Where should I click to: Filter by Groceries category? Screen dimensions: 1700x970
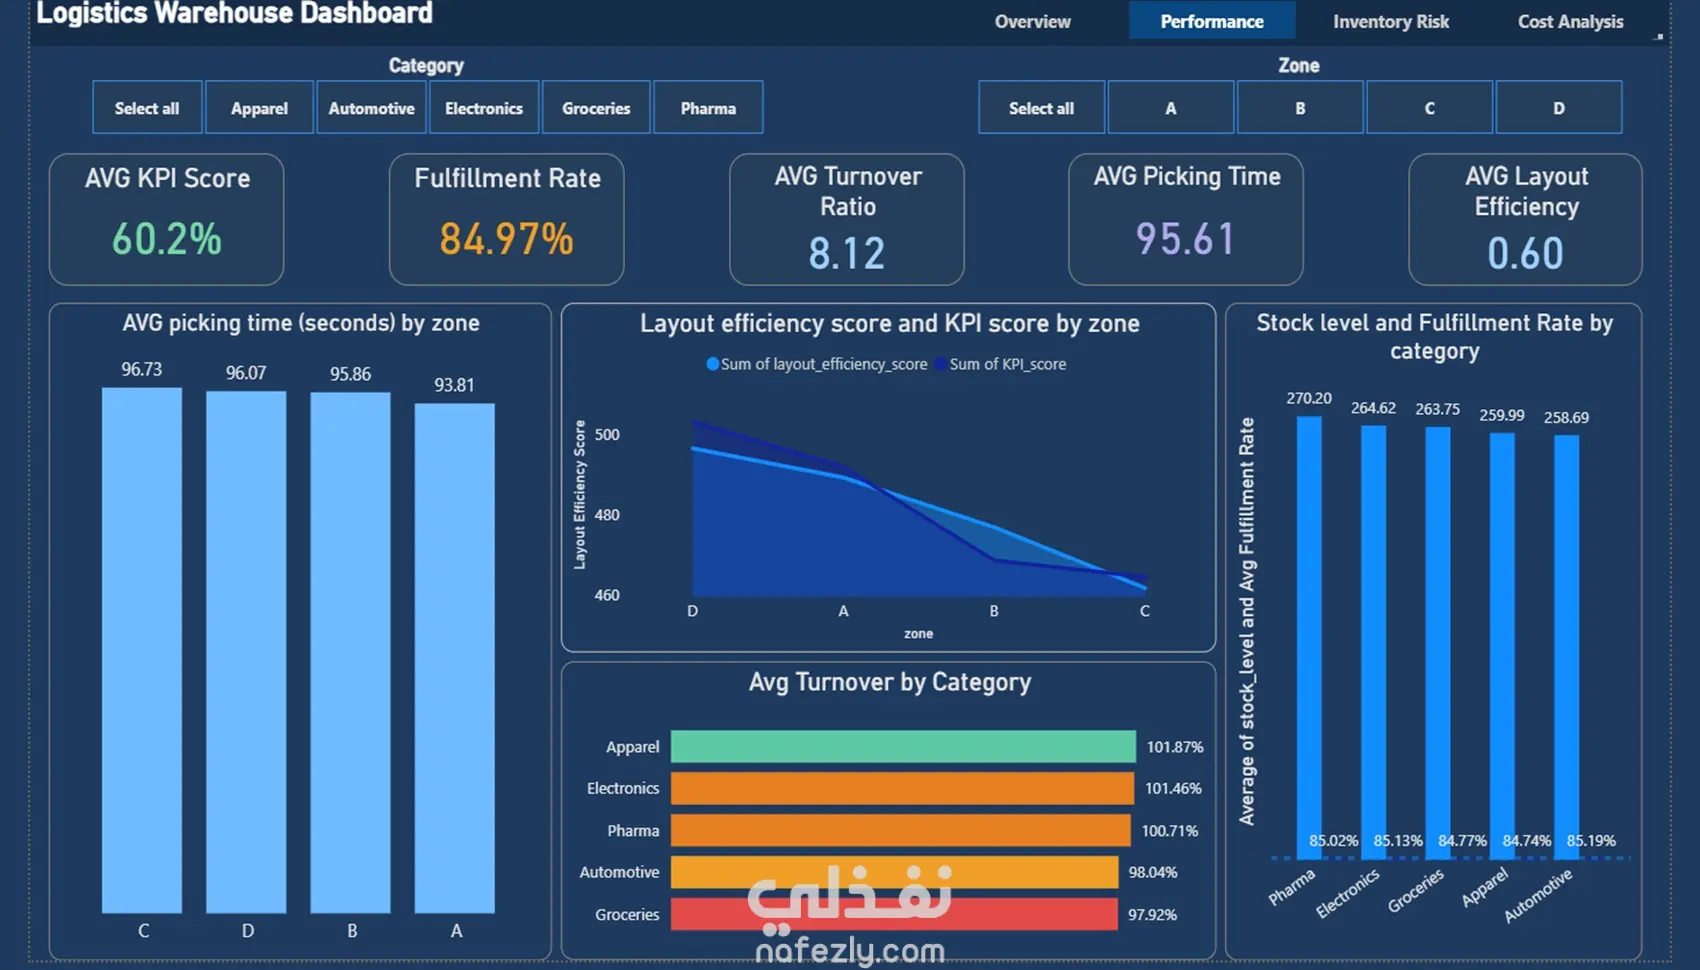pos(596,107)
